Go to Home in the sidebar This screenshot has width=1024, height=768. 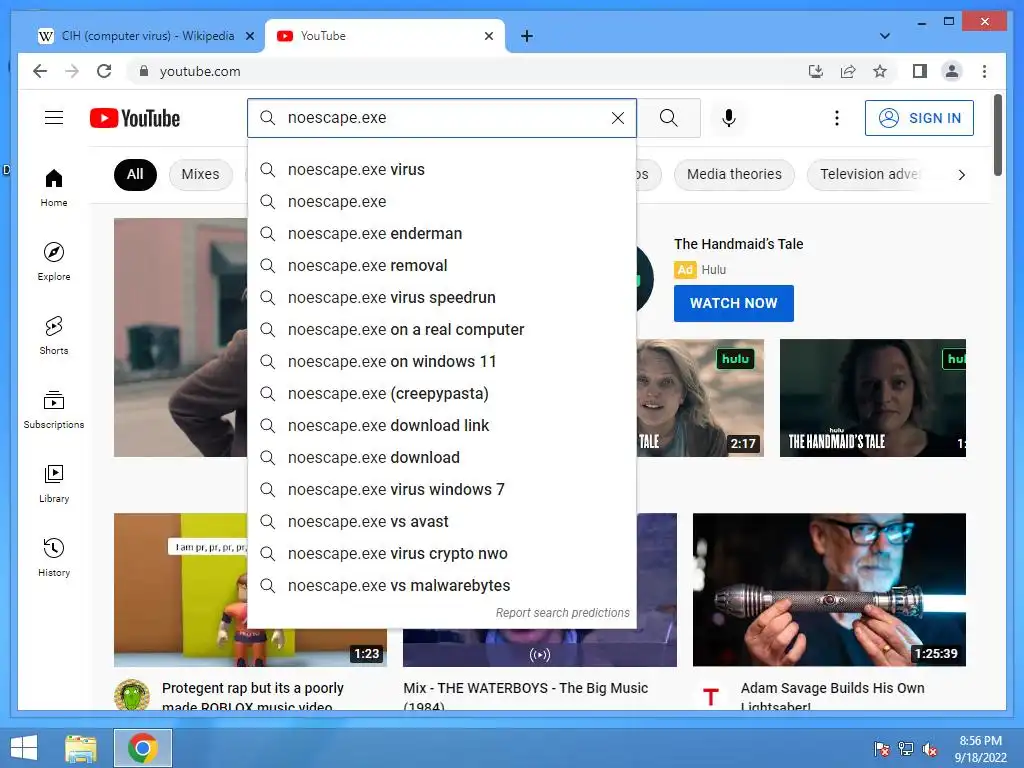pyautogui.click(x=54, y=188)
